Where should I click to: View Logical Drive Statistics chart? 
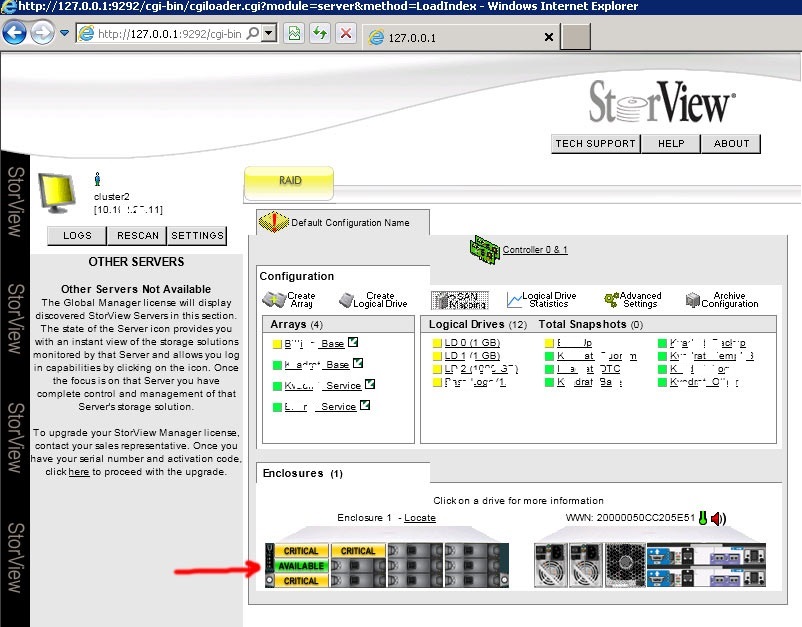coord(514,300)
